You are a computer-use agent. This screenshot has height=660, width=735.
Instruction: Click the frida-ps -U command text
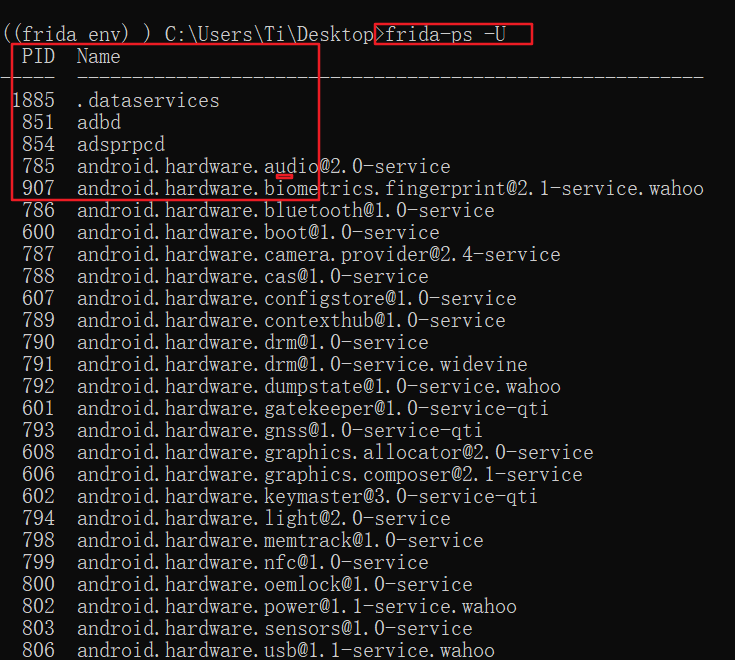[445, 35]
